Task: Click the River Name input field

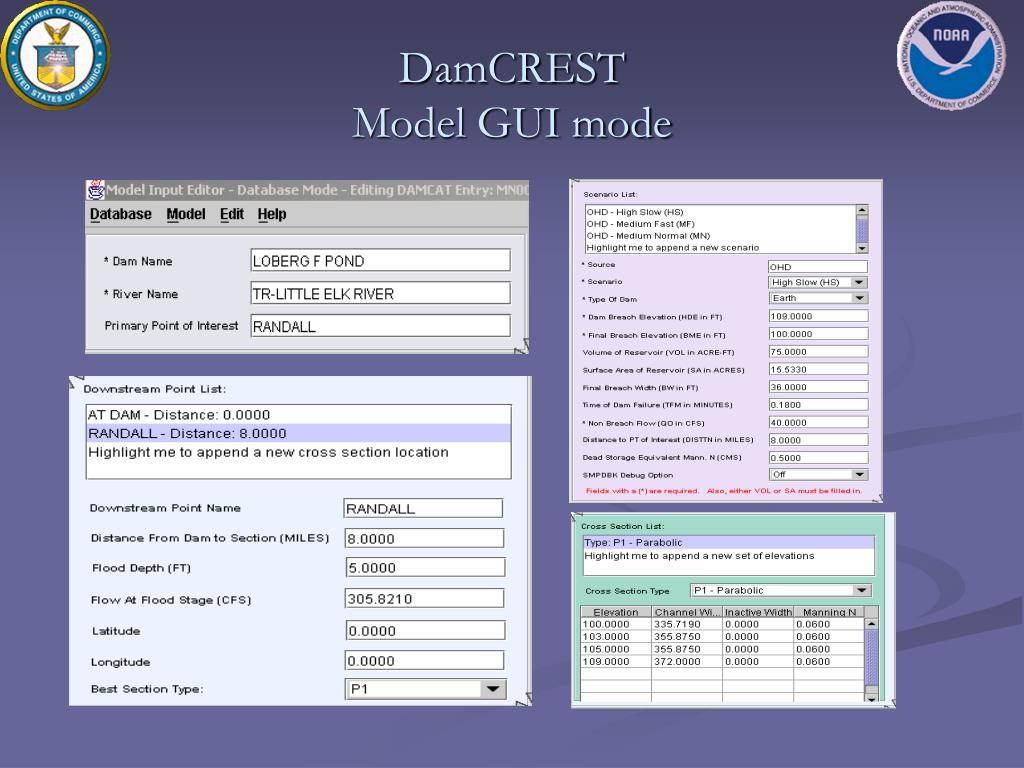Action: pos(380,293)
